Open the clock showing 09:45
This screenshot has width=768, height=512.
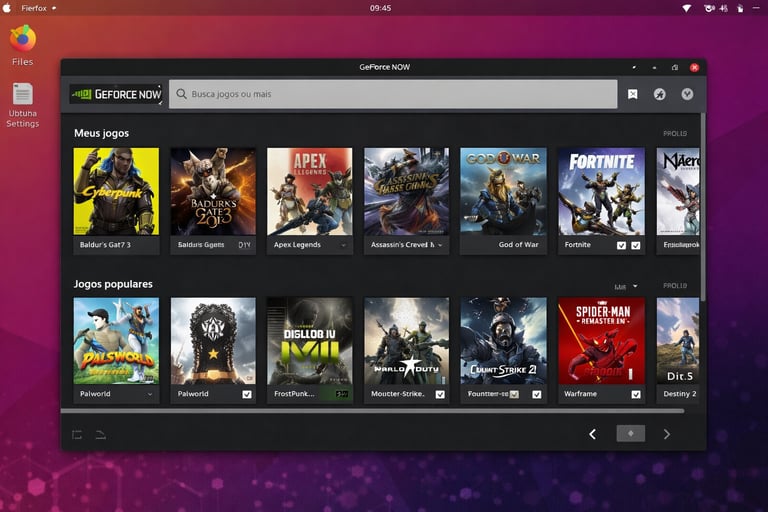tap(380, 8)
